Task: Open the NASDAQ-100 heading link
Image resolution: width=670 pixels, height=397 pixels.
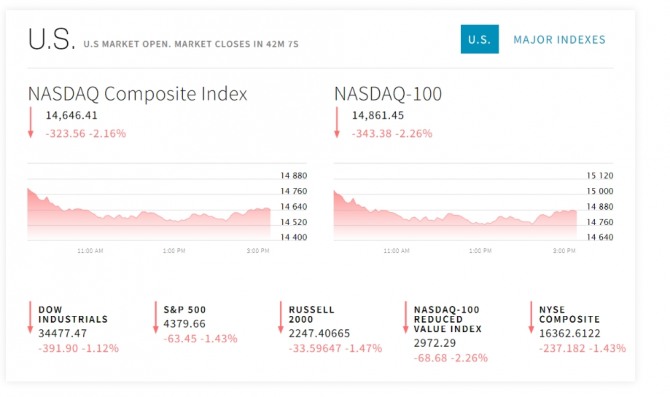Action: 388,94
